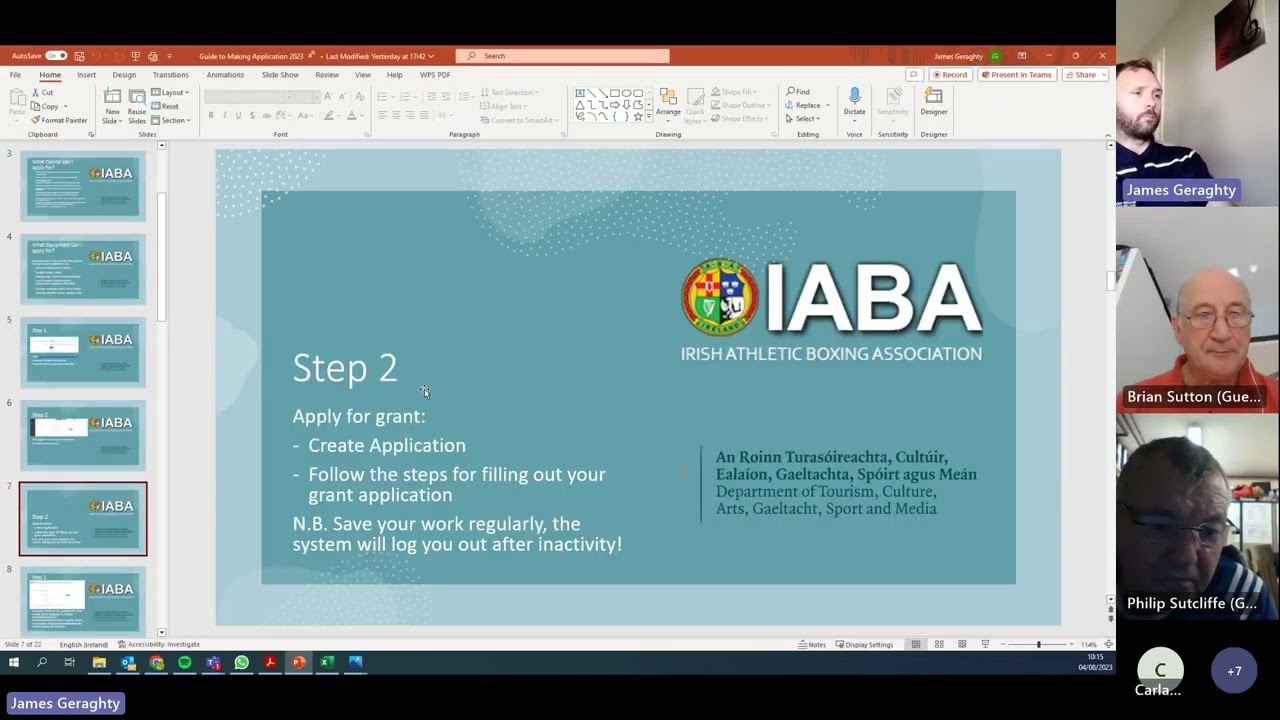The height and width of the screenshot is (720, 1280).
Task: Open the Transitions ribbon tab
Action: coord(170,75)
